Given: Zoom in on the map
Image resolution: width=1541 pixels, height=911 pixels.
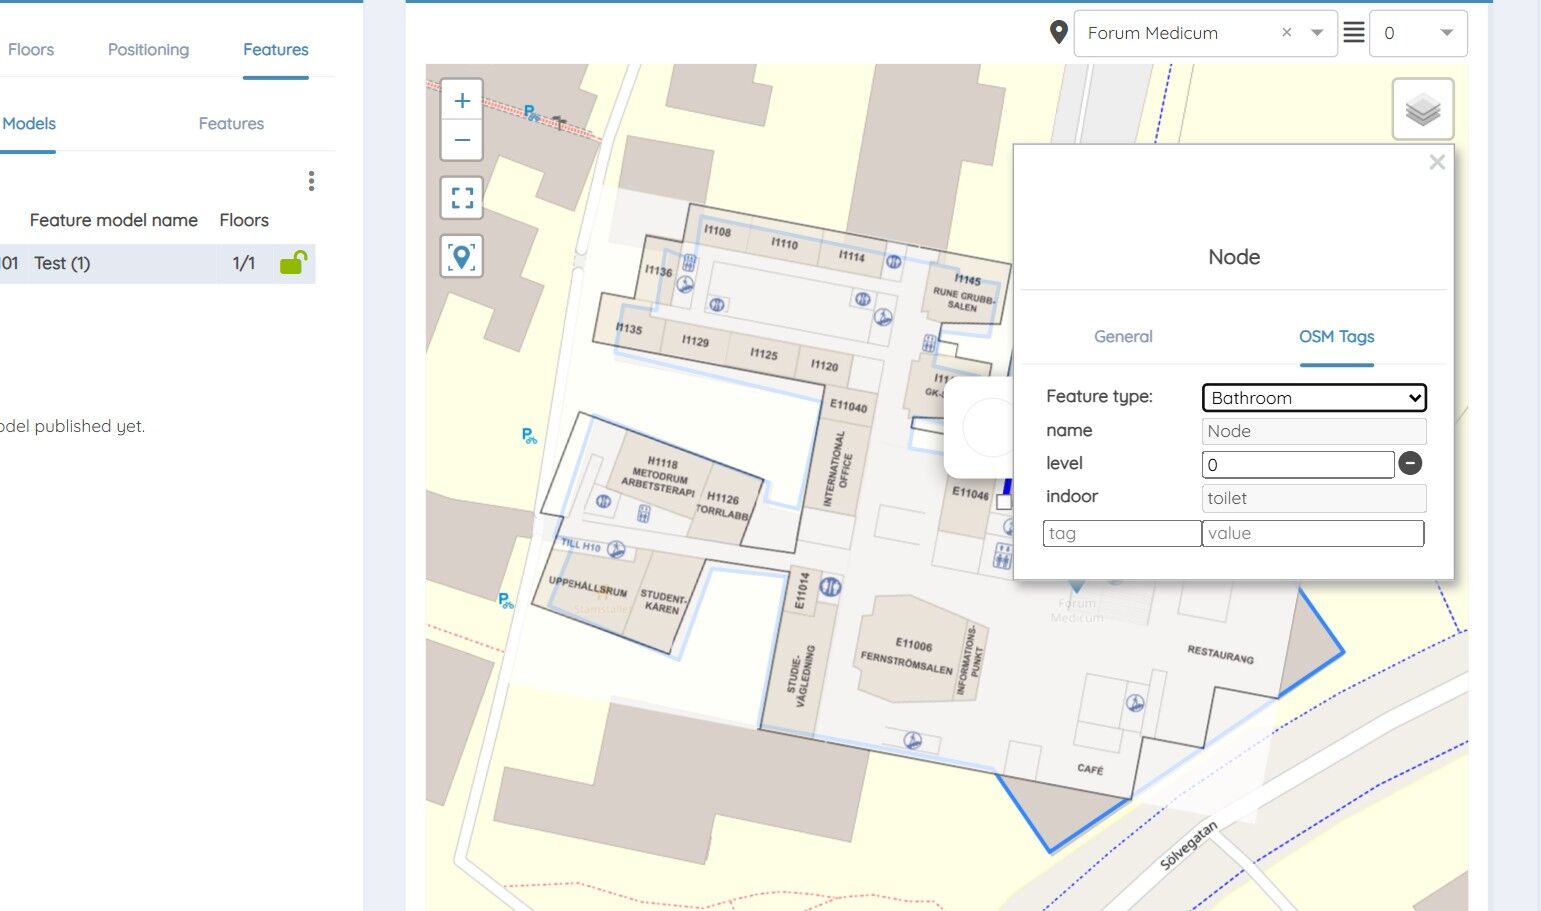Looking at the screenshot, I should click(x=462, y=100).
